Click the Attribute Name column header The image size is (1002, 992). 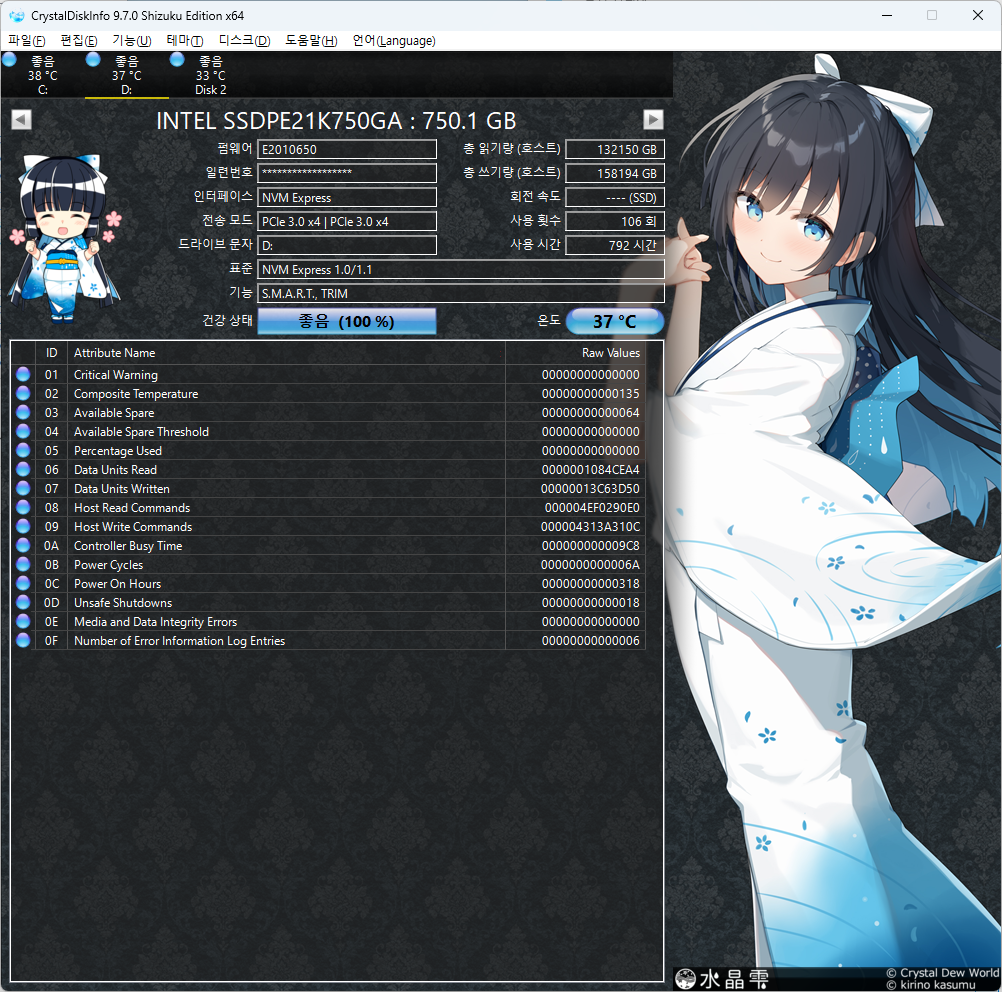pyautogui.click(x=115, y=353)
